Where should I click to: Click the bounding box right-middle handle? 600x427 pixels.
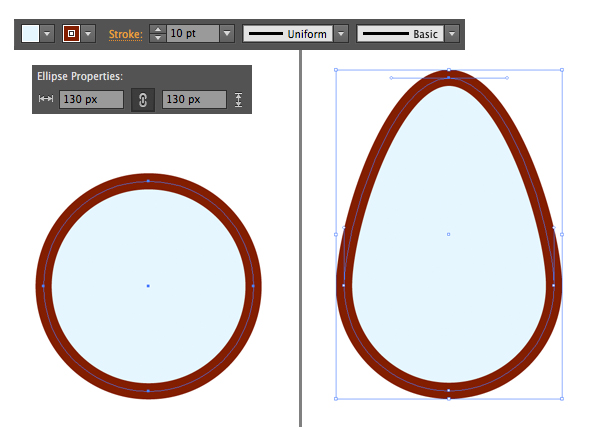point(562,235)
